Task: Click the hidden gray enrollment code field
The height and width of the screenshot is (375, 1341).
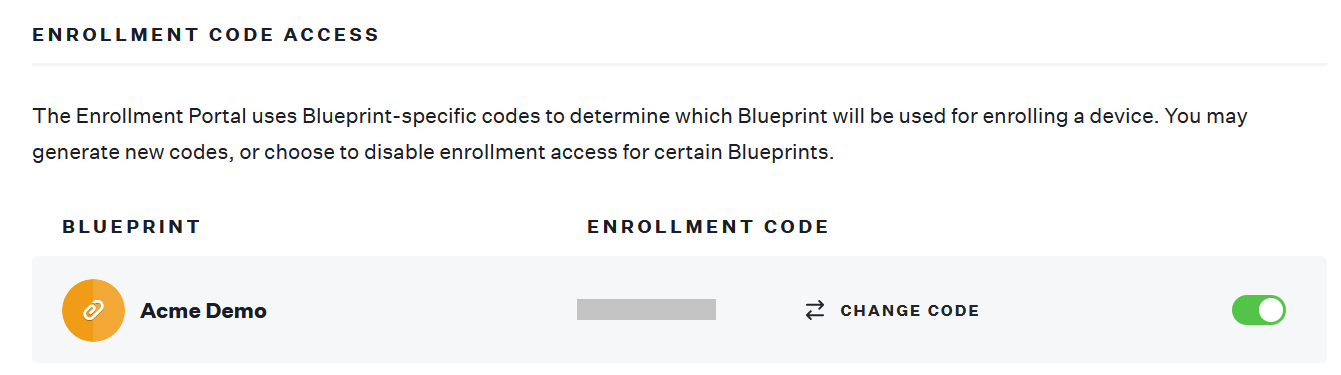Action: (x=646, y=309)
